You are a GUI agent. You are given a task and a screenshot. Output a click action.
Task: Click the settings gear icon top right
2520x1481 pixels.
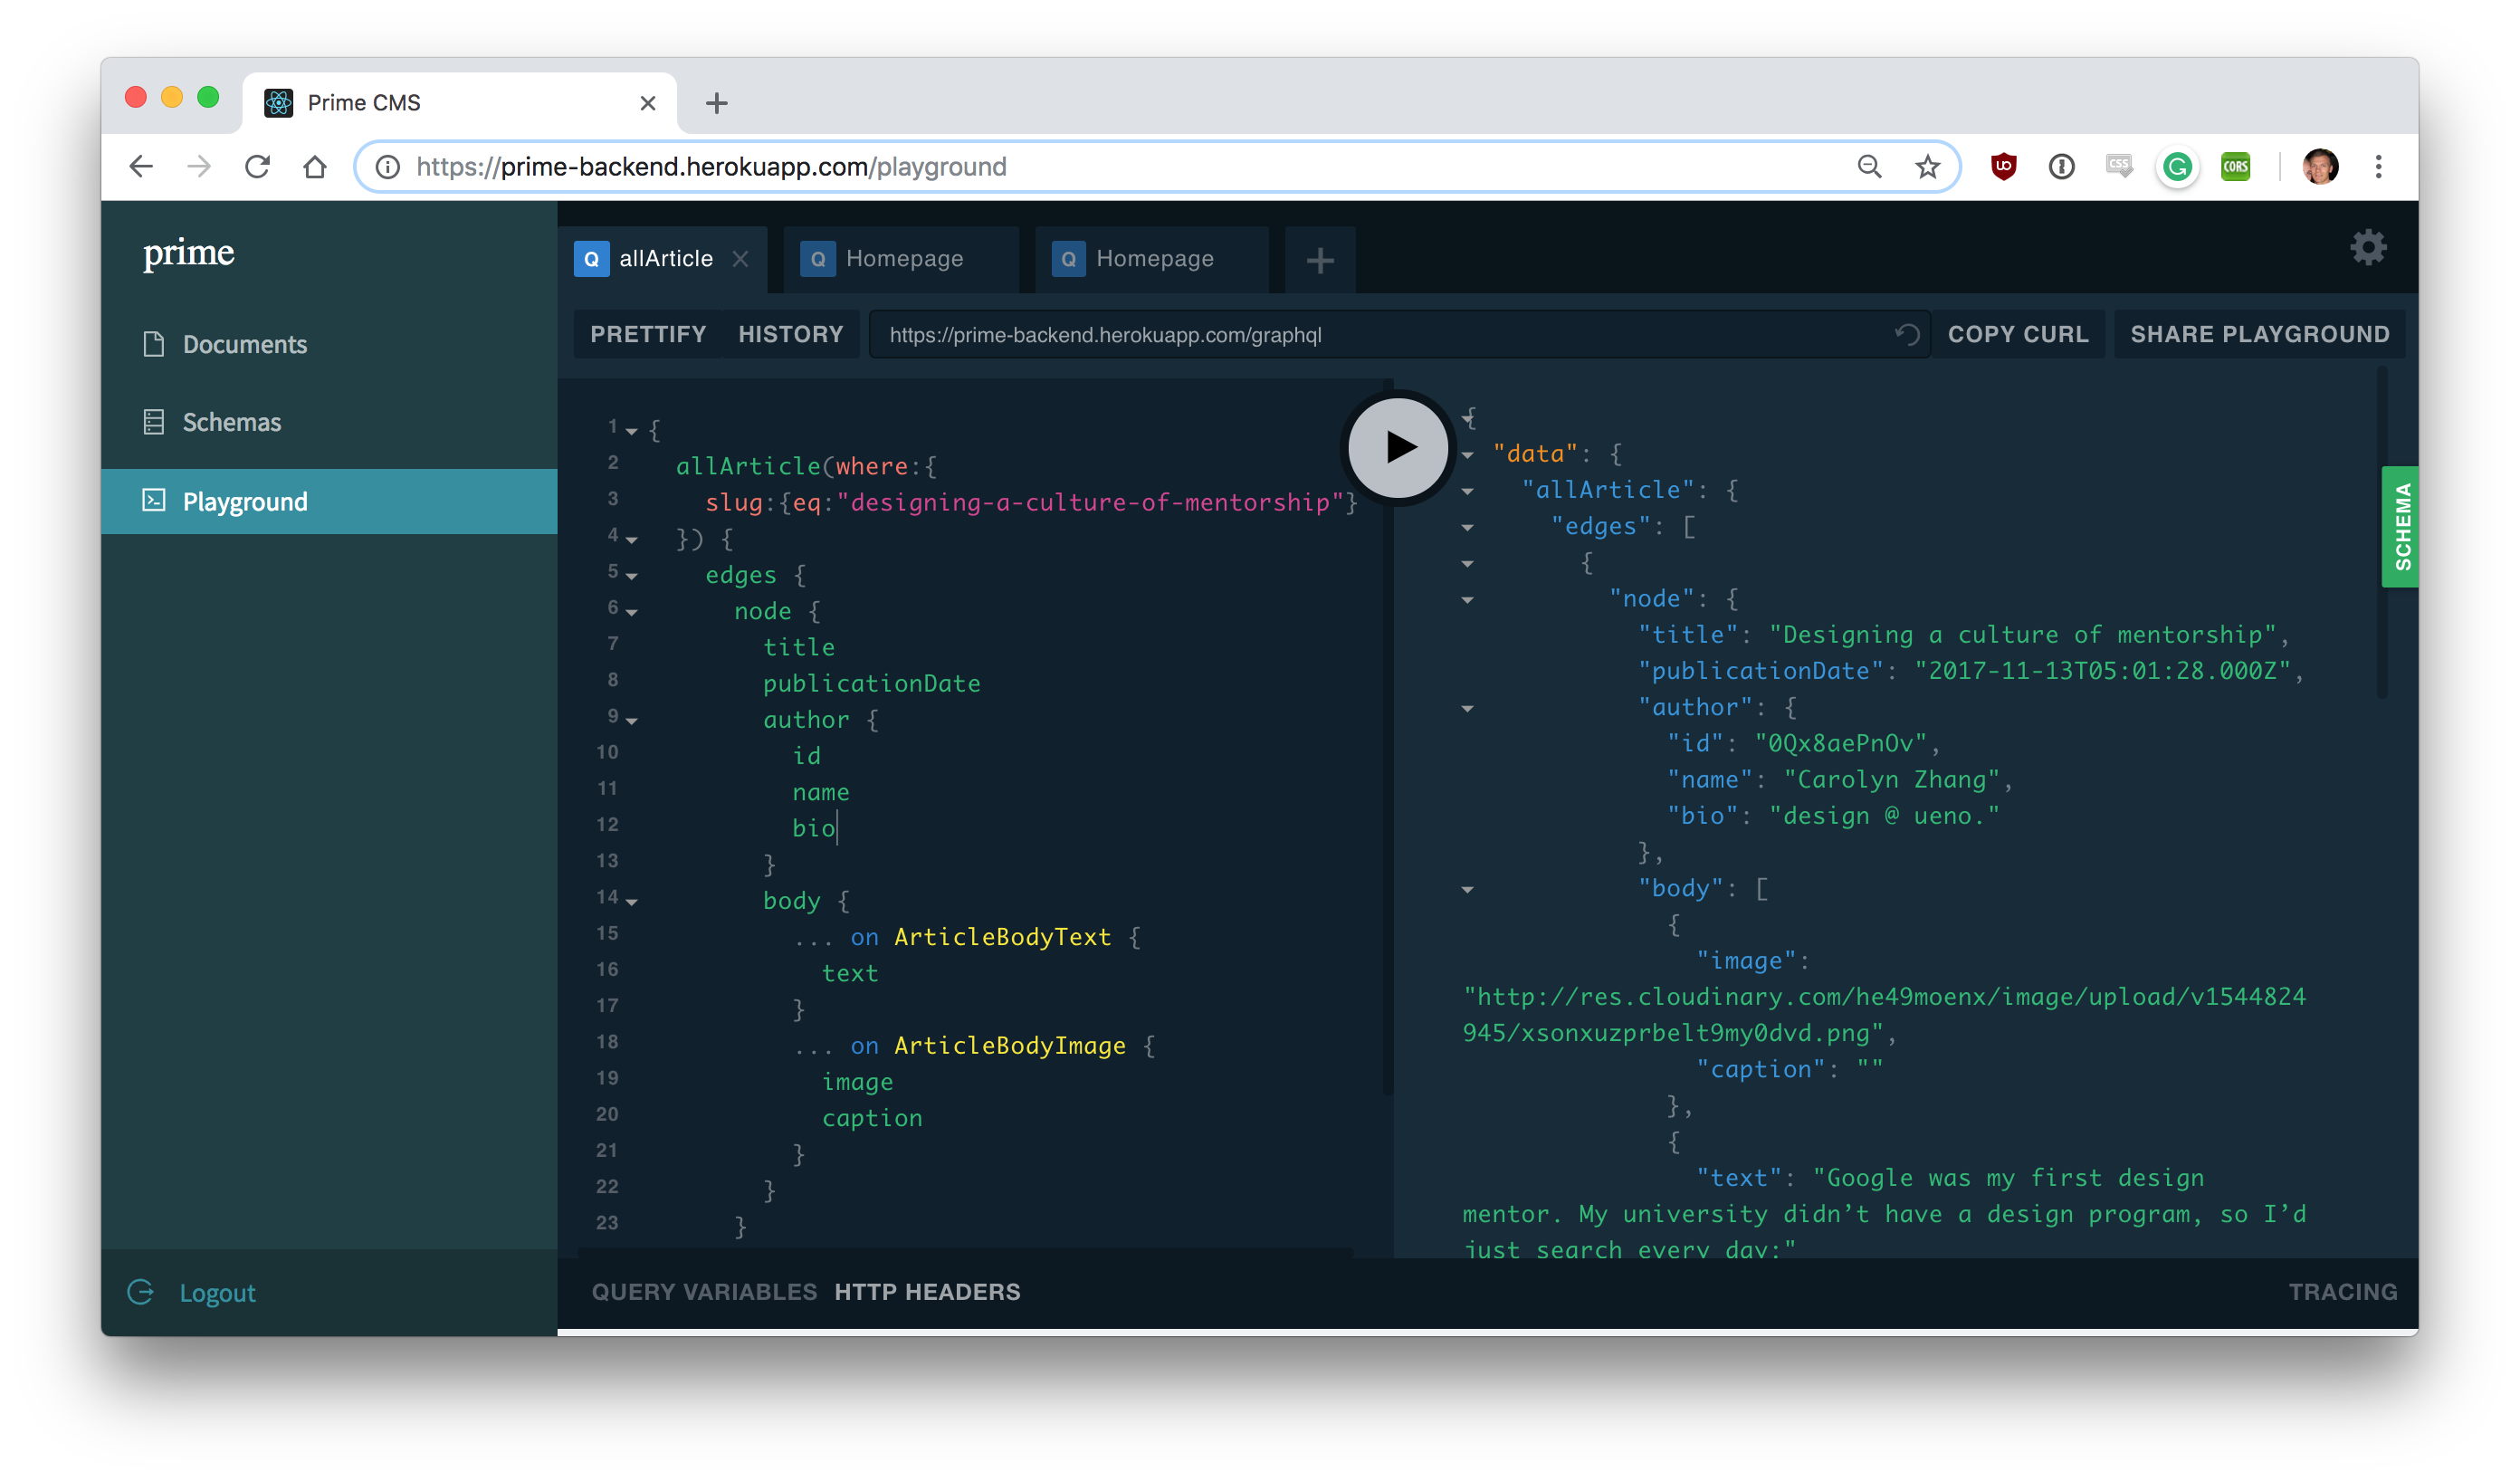pos(2369,247)
